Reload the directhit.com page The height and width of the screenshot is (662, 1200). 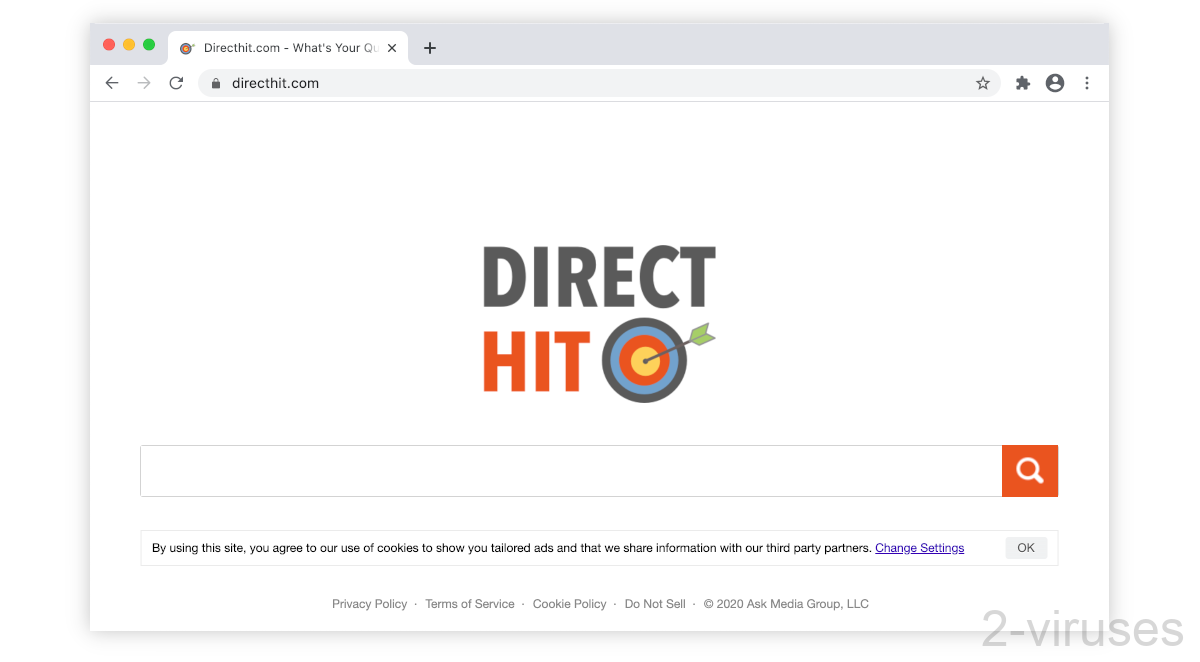pyautogui.click(x=176, y=83)
